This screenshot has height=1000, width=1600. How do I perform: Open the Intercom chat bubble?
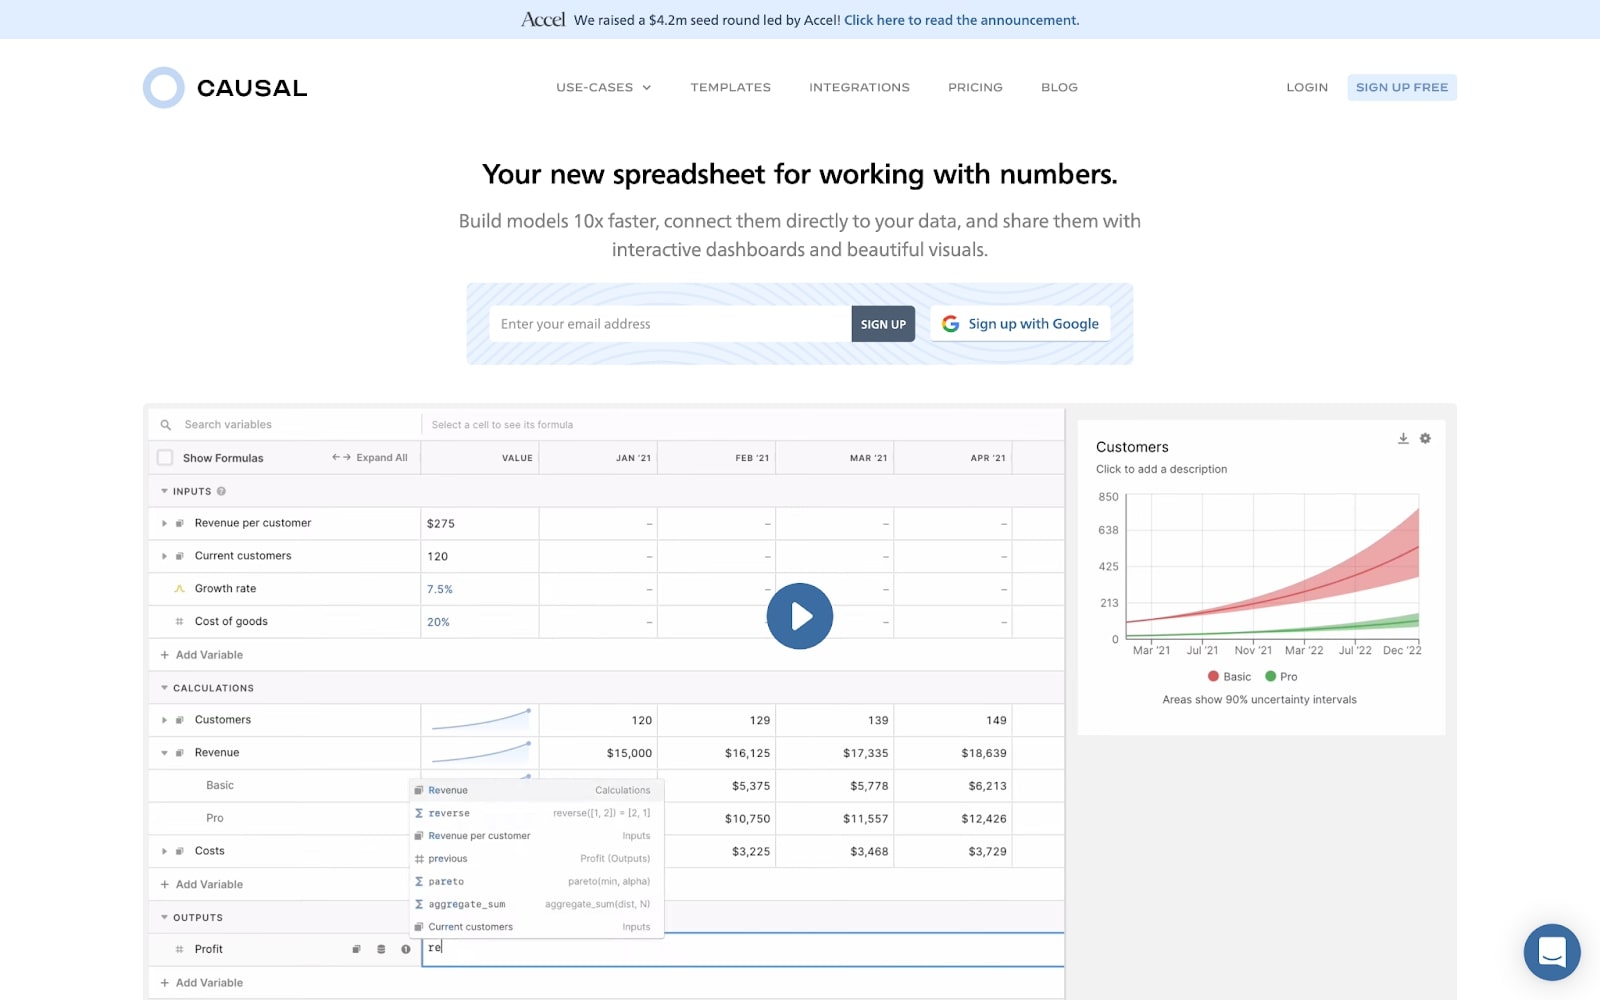1552,952
